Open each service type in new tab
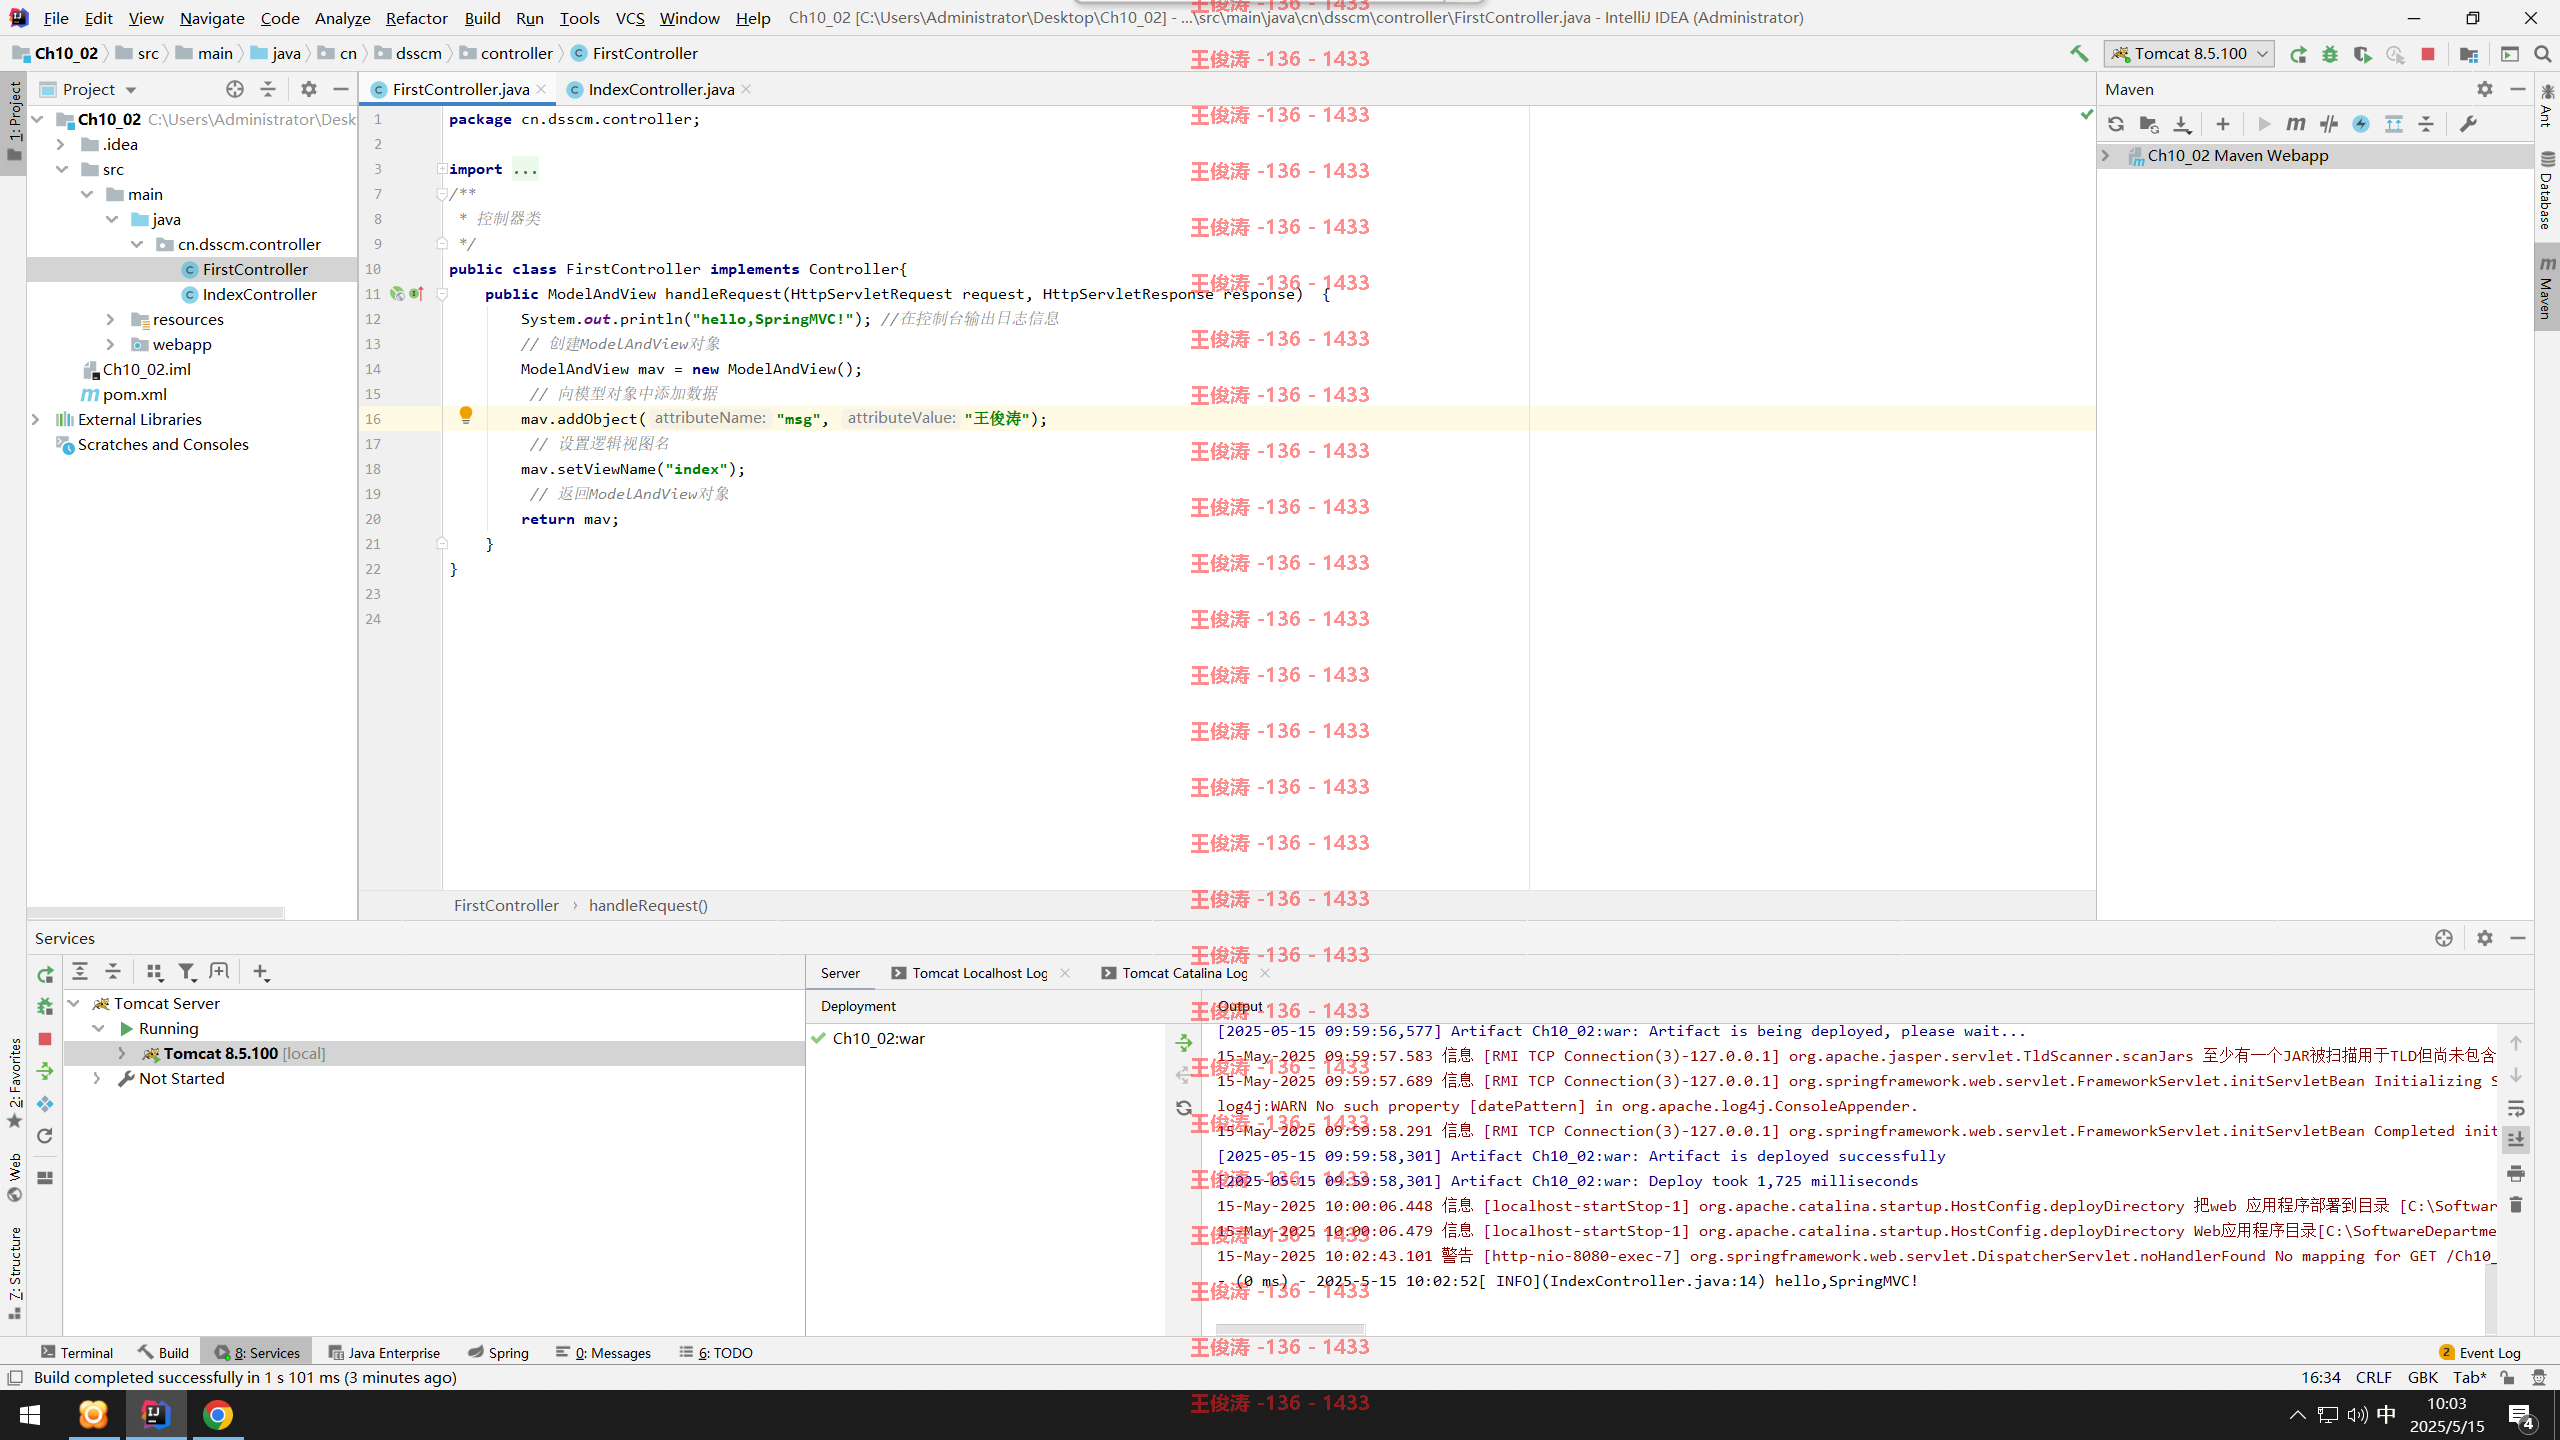Screen dimensions: 2560x1440 [x=219, y=971]
